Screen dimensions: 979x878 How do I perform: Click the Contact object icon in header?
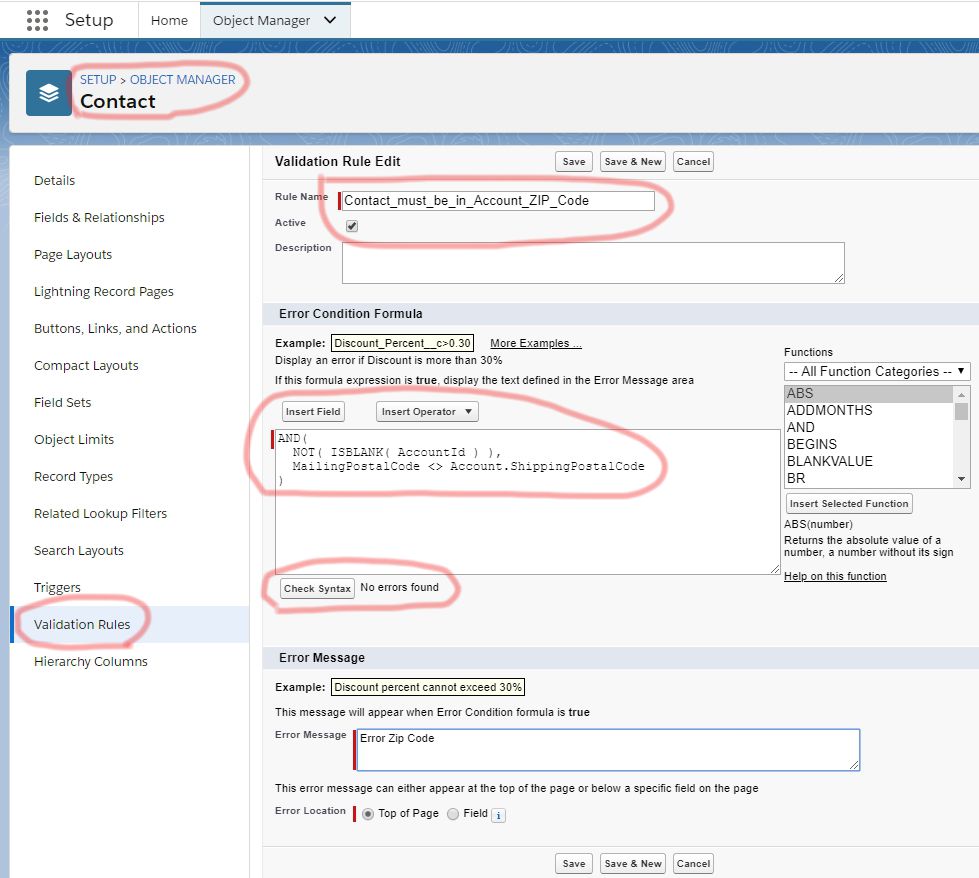pyautogui.click(x=48, y=91)
